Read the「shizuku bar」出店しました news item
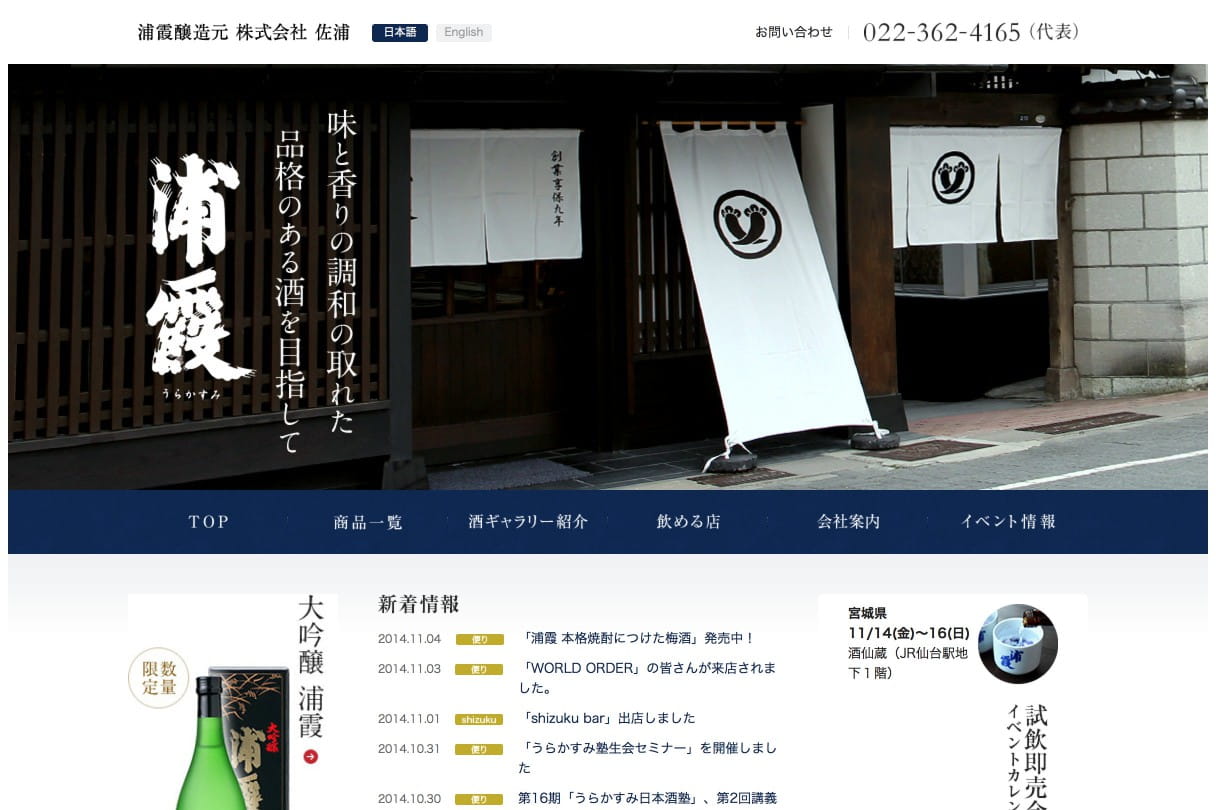Viewport: 1216px width, 810px height. [608, 718]
